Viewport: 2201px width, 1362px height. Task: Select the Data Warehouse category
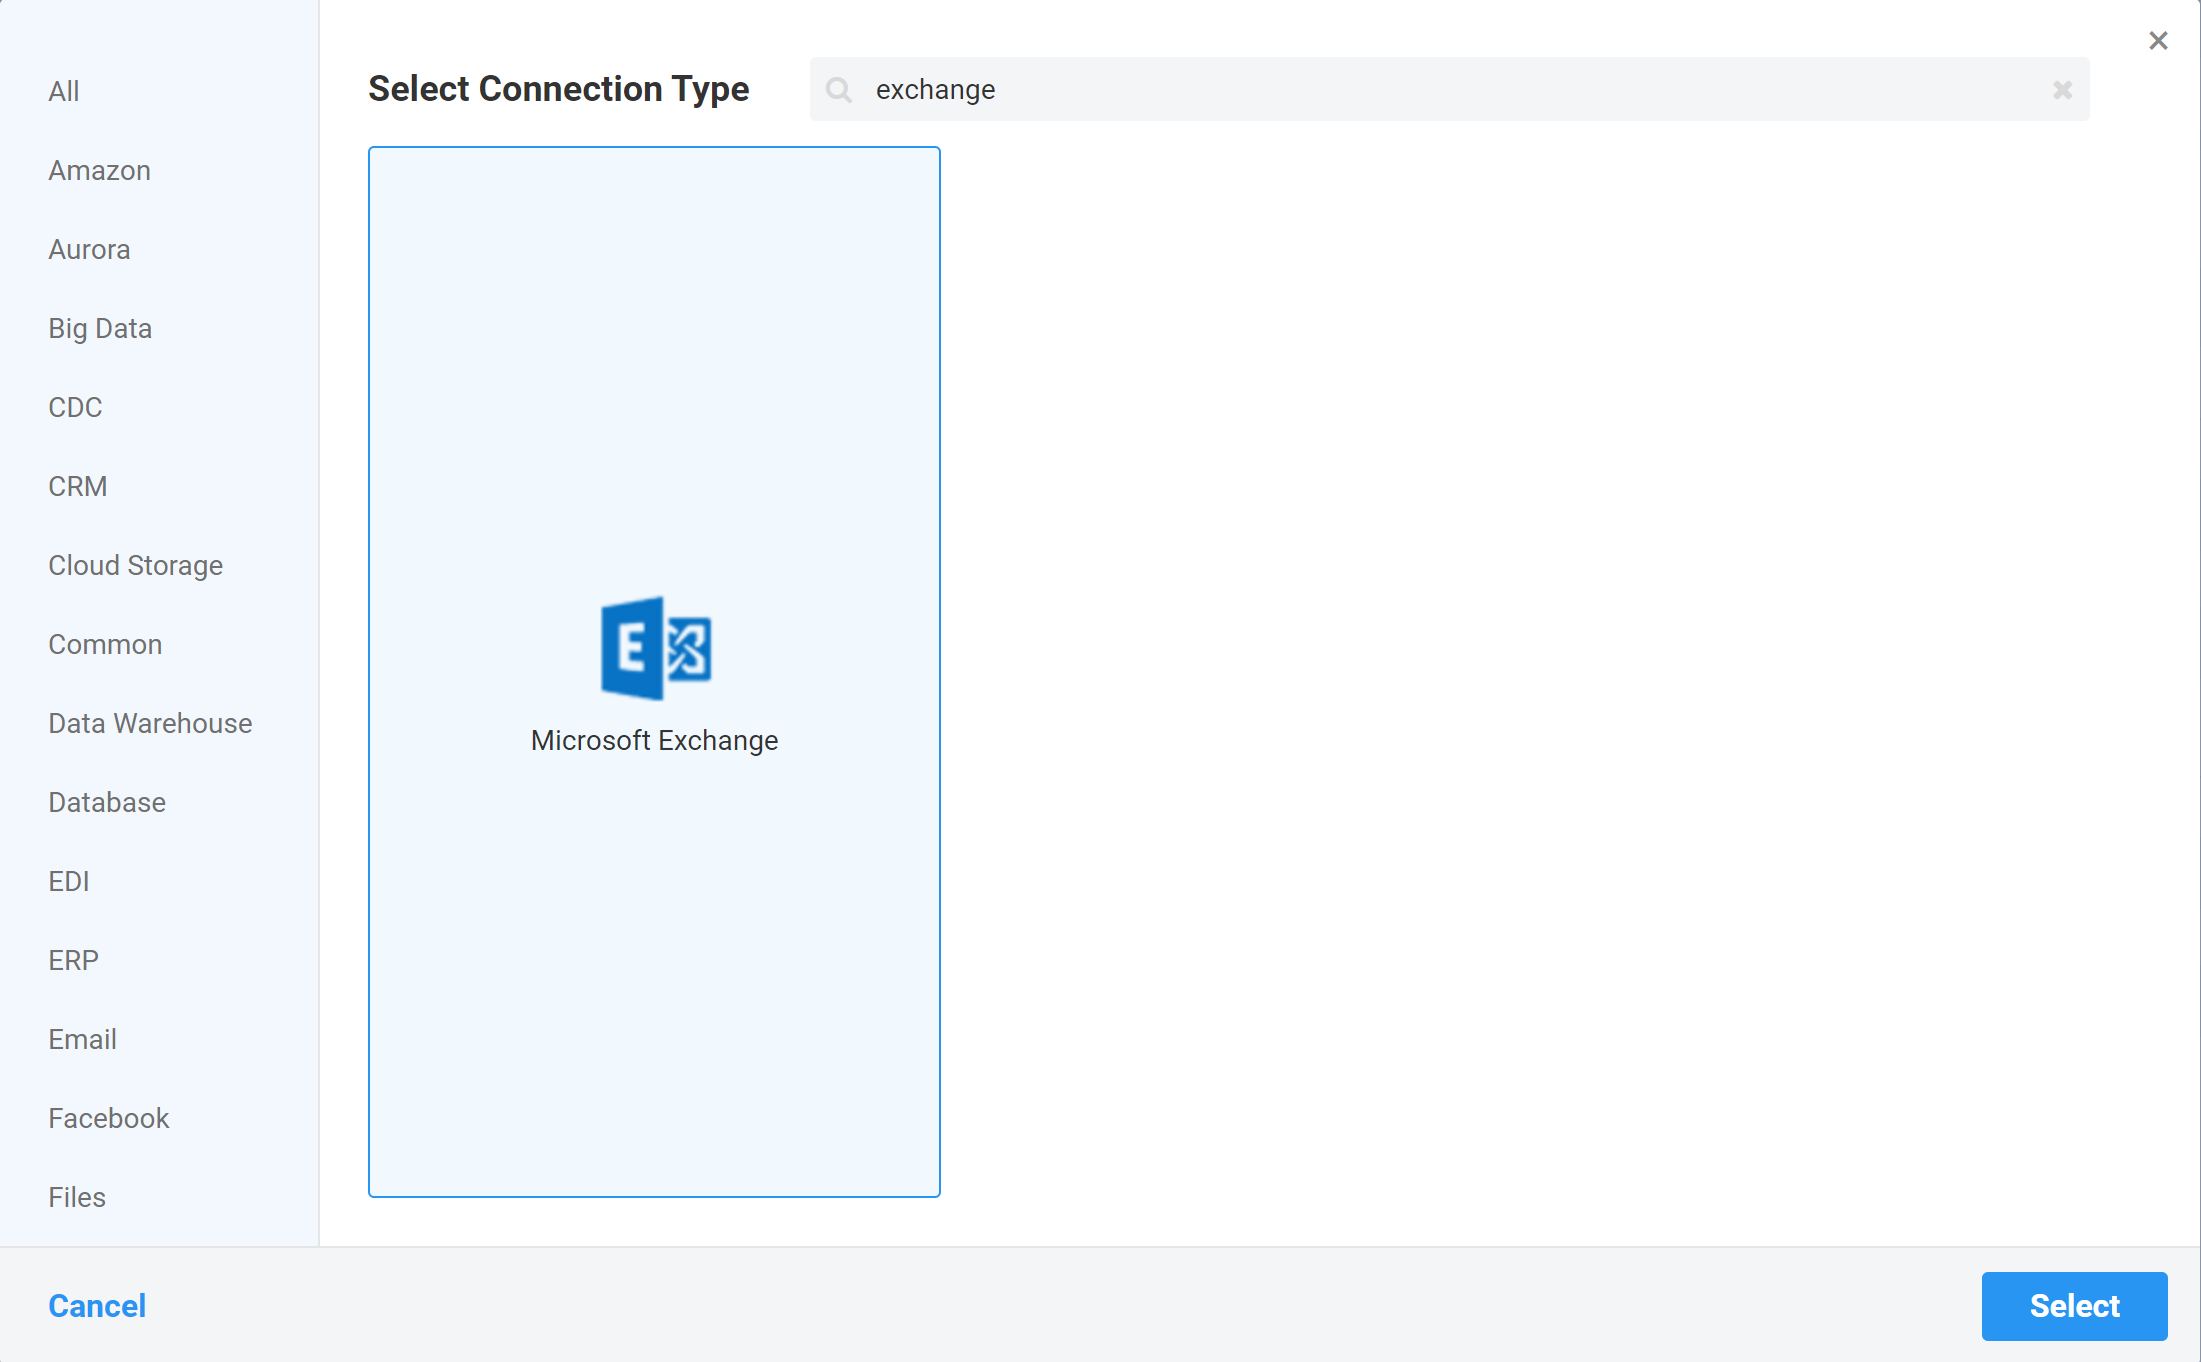(149, 723)
